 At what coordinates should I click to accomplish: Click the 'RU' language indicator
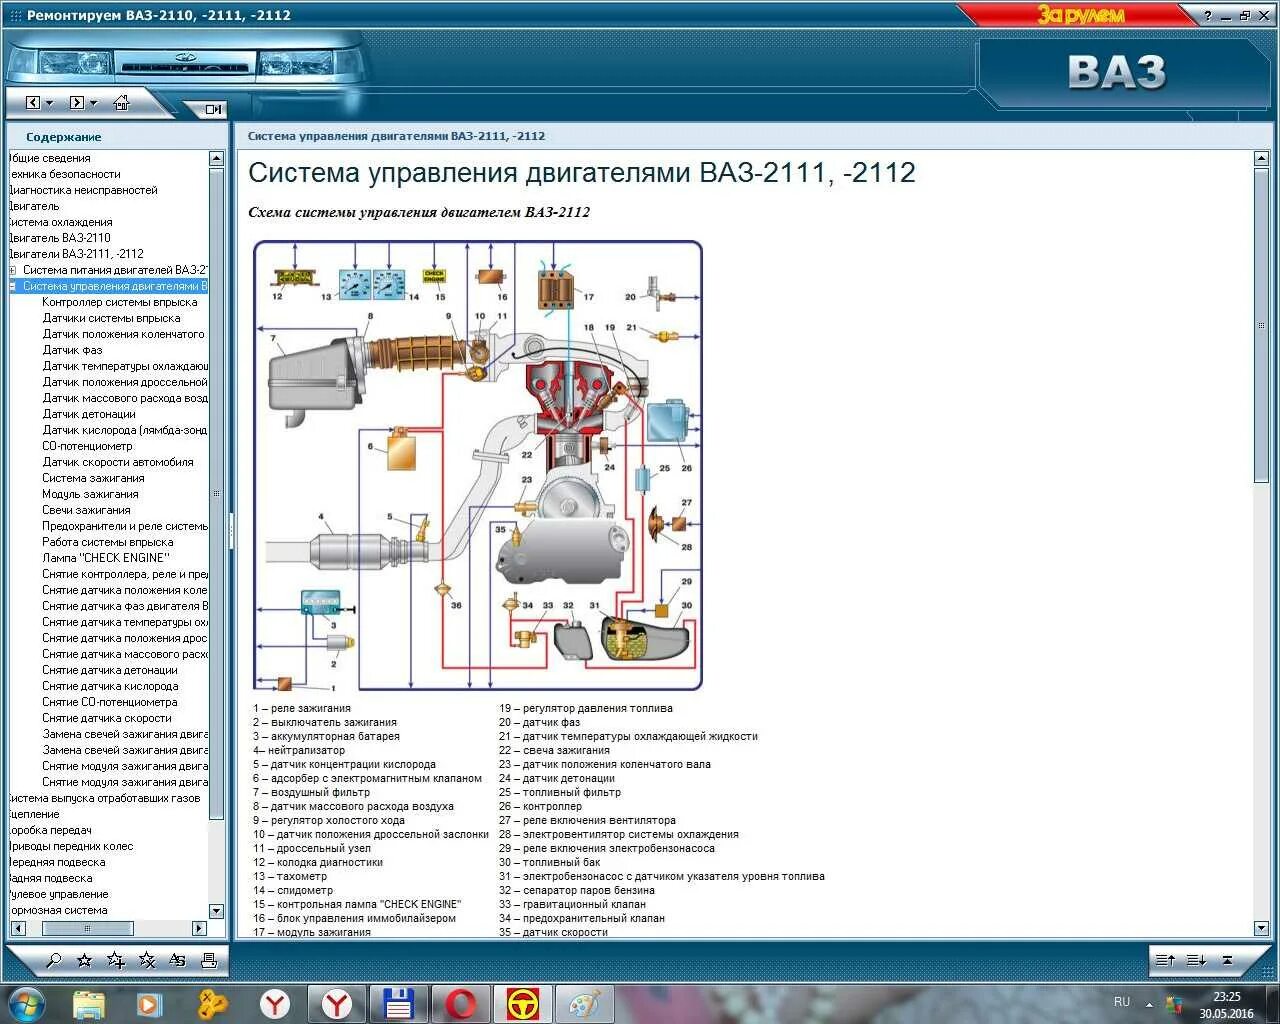tap(1122, 1002)
